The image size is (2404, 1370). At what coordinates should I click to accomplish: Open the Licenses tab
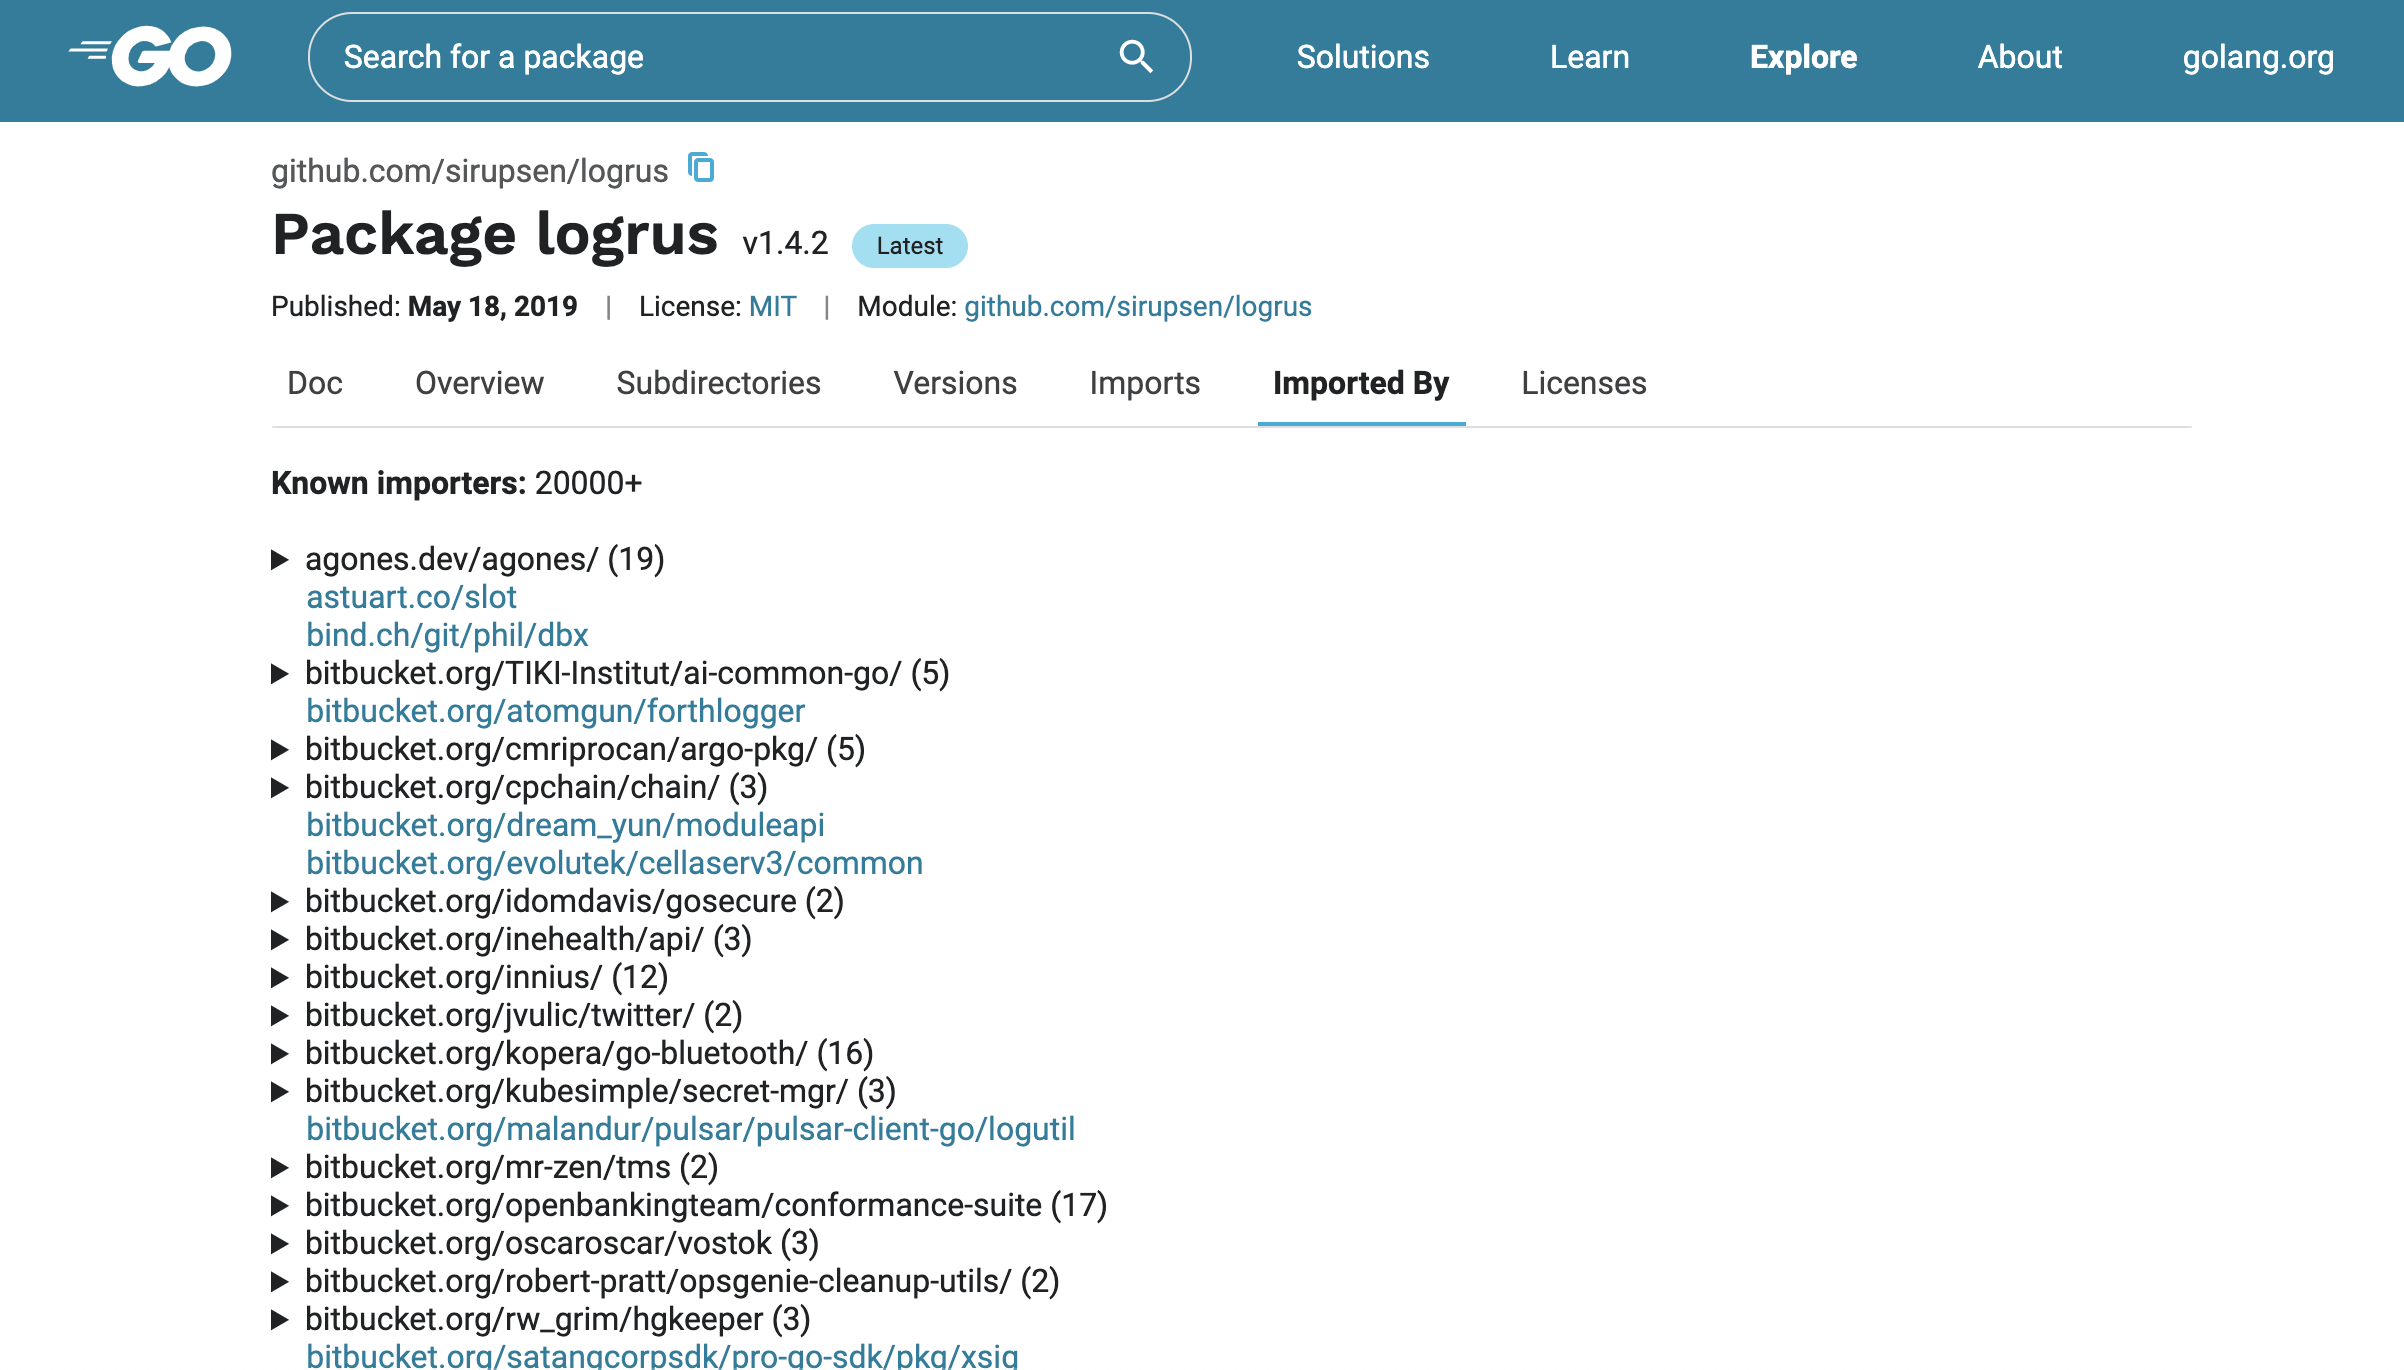click(1583, 383)
